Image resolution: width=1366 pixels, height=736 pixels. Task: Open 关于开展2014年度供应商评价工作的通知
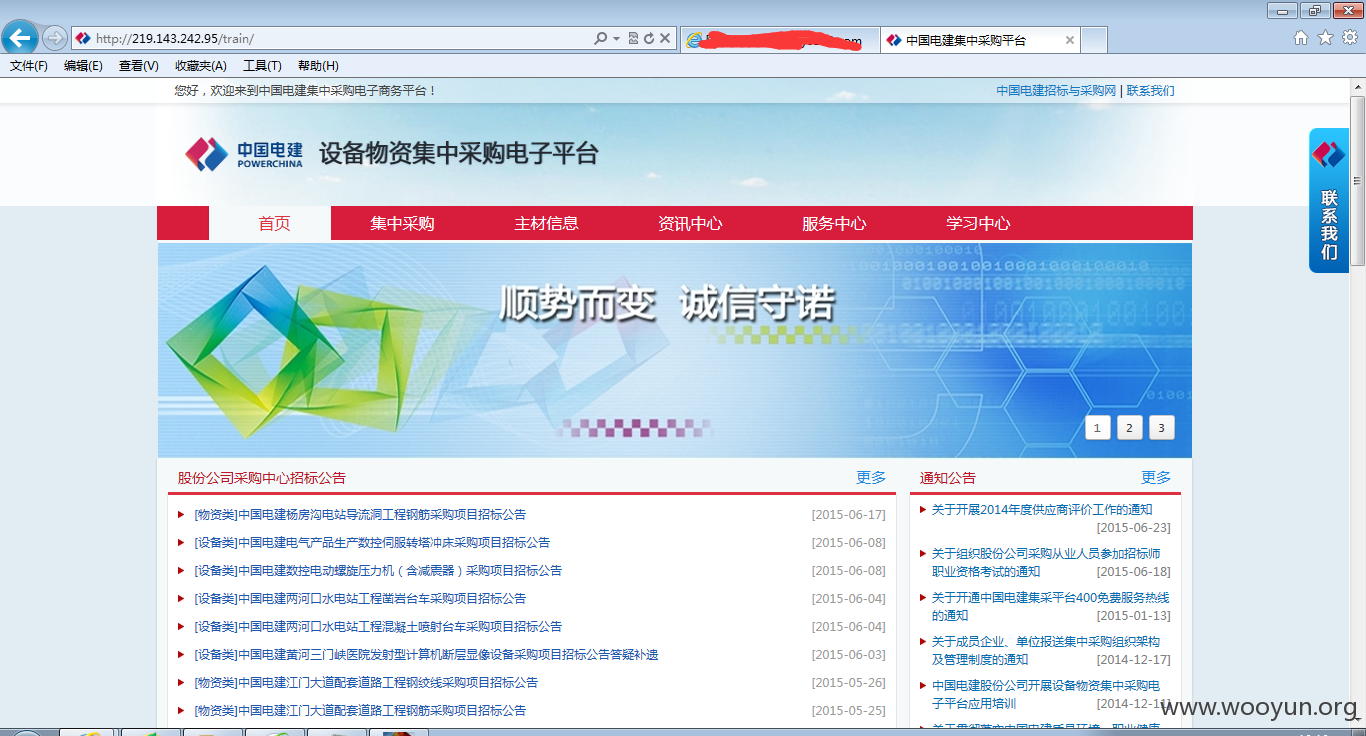coord(1042,510)
